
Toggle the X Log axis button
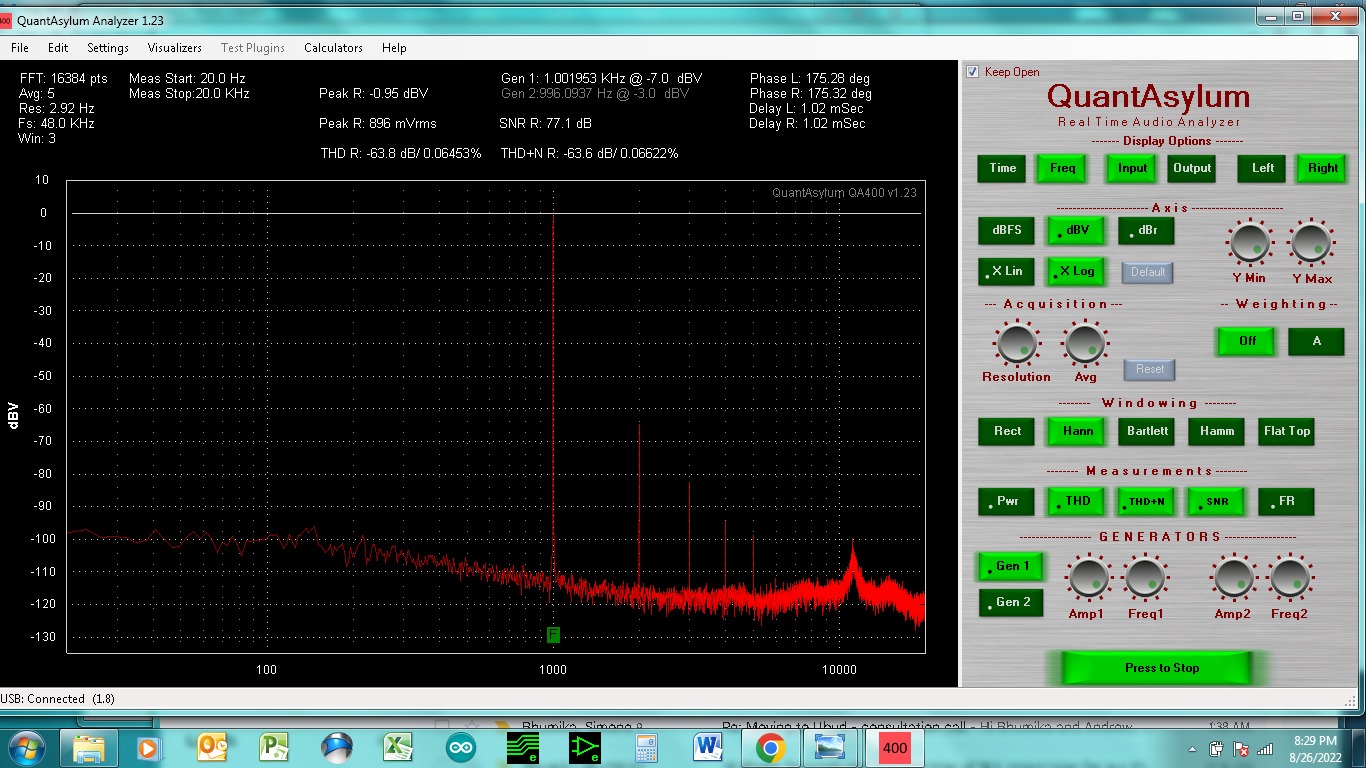1076,271
